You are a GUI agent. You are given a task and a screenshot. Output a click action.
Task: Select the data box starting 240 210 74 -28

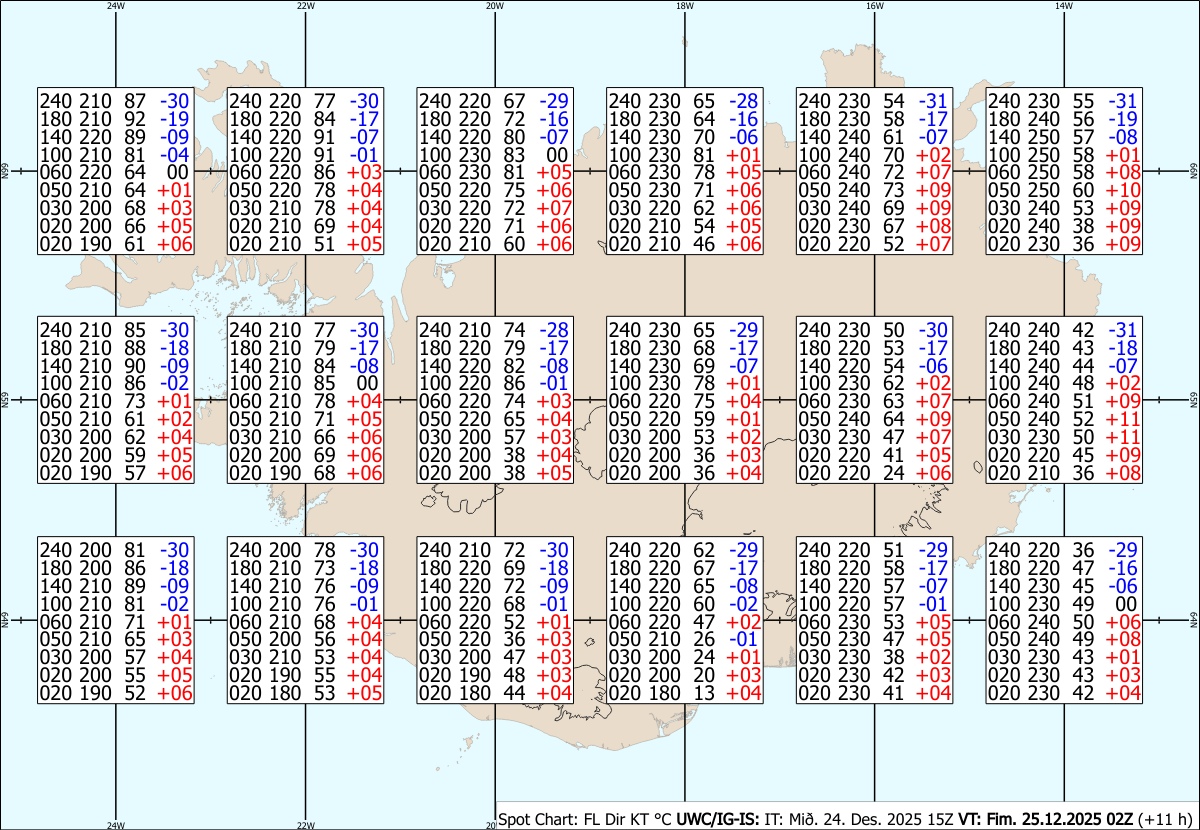tap(495, 400)
